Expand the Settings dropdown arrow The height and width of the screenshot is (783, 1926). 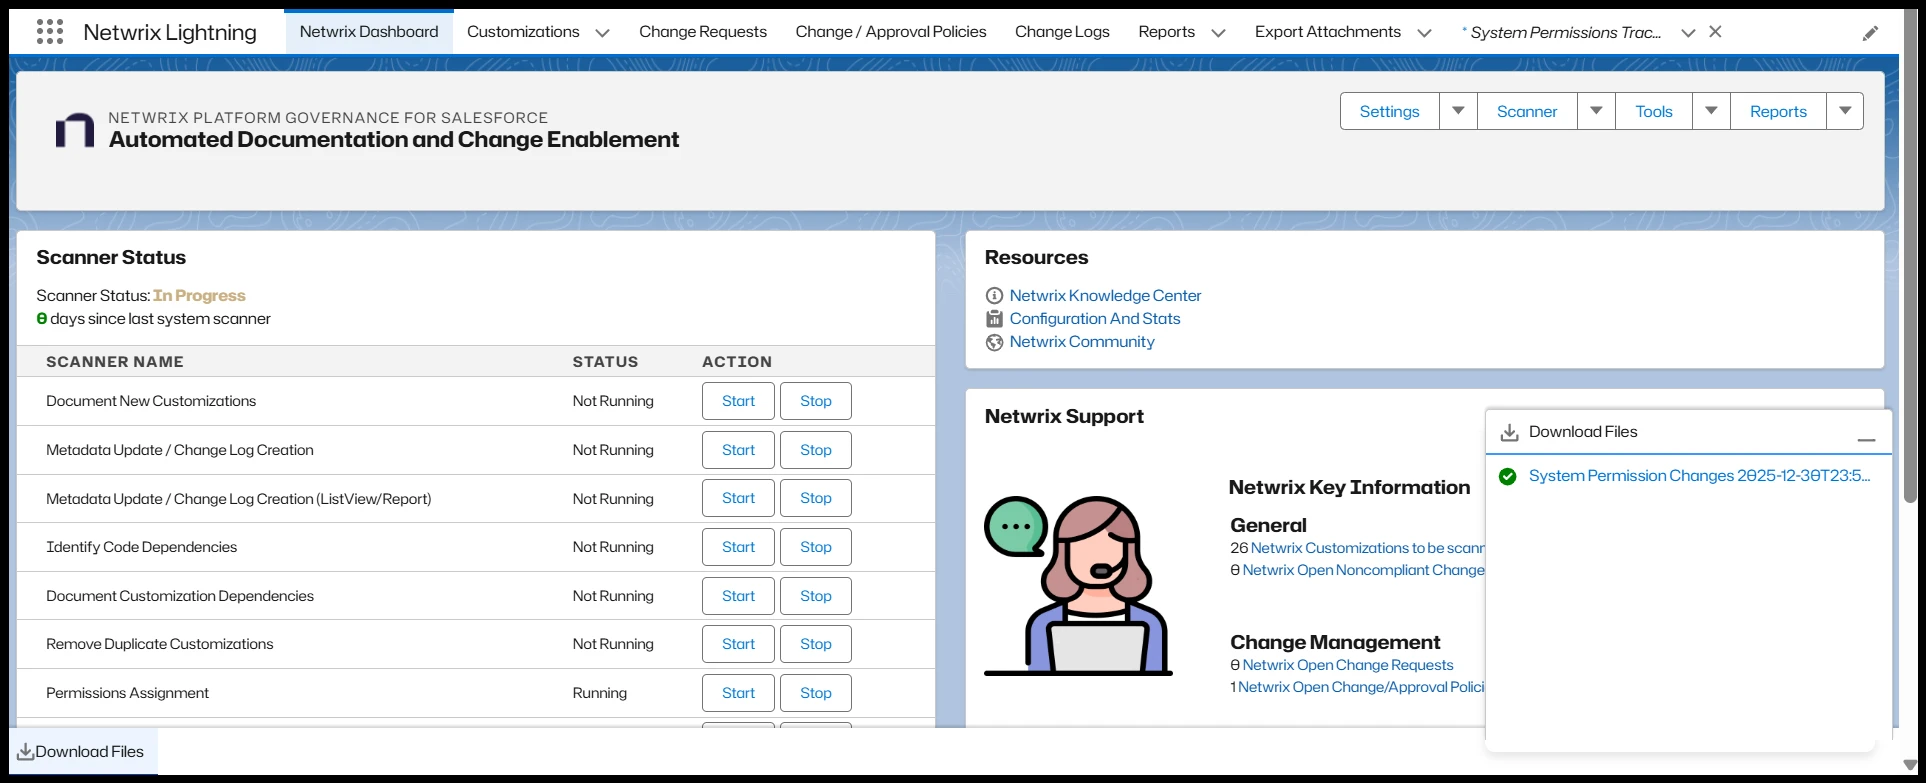(x=1458, y=111)
